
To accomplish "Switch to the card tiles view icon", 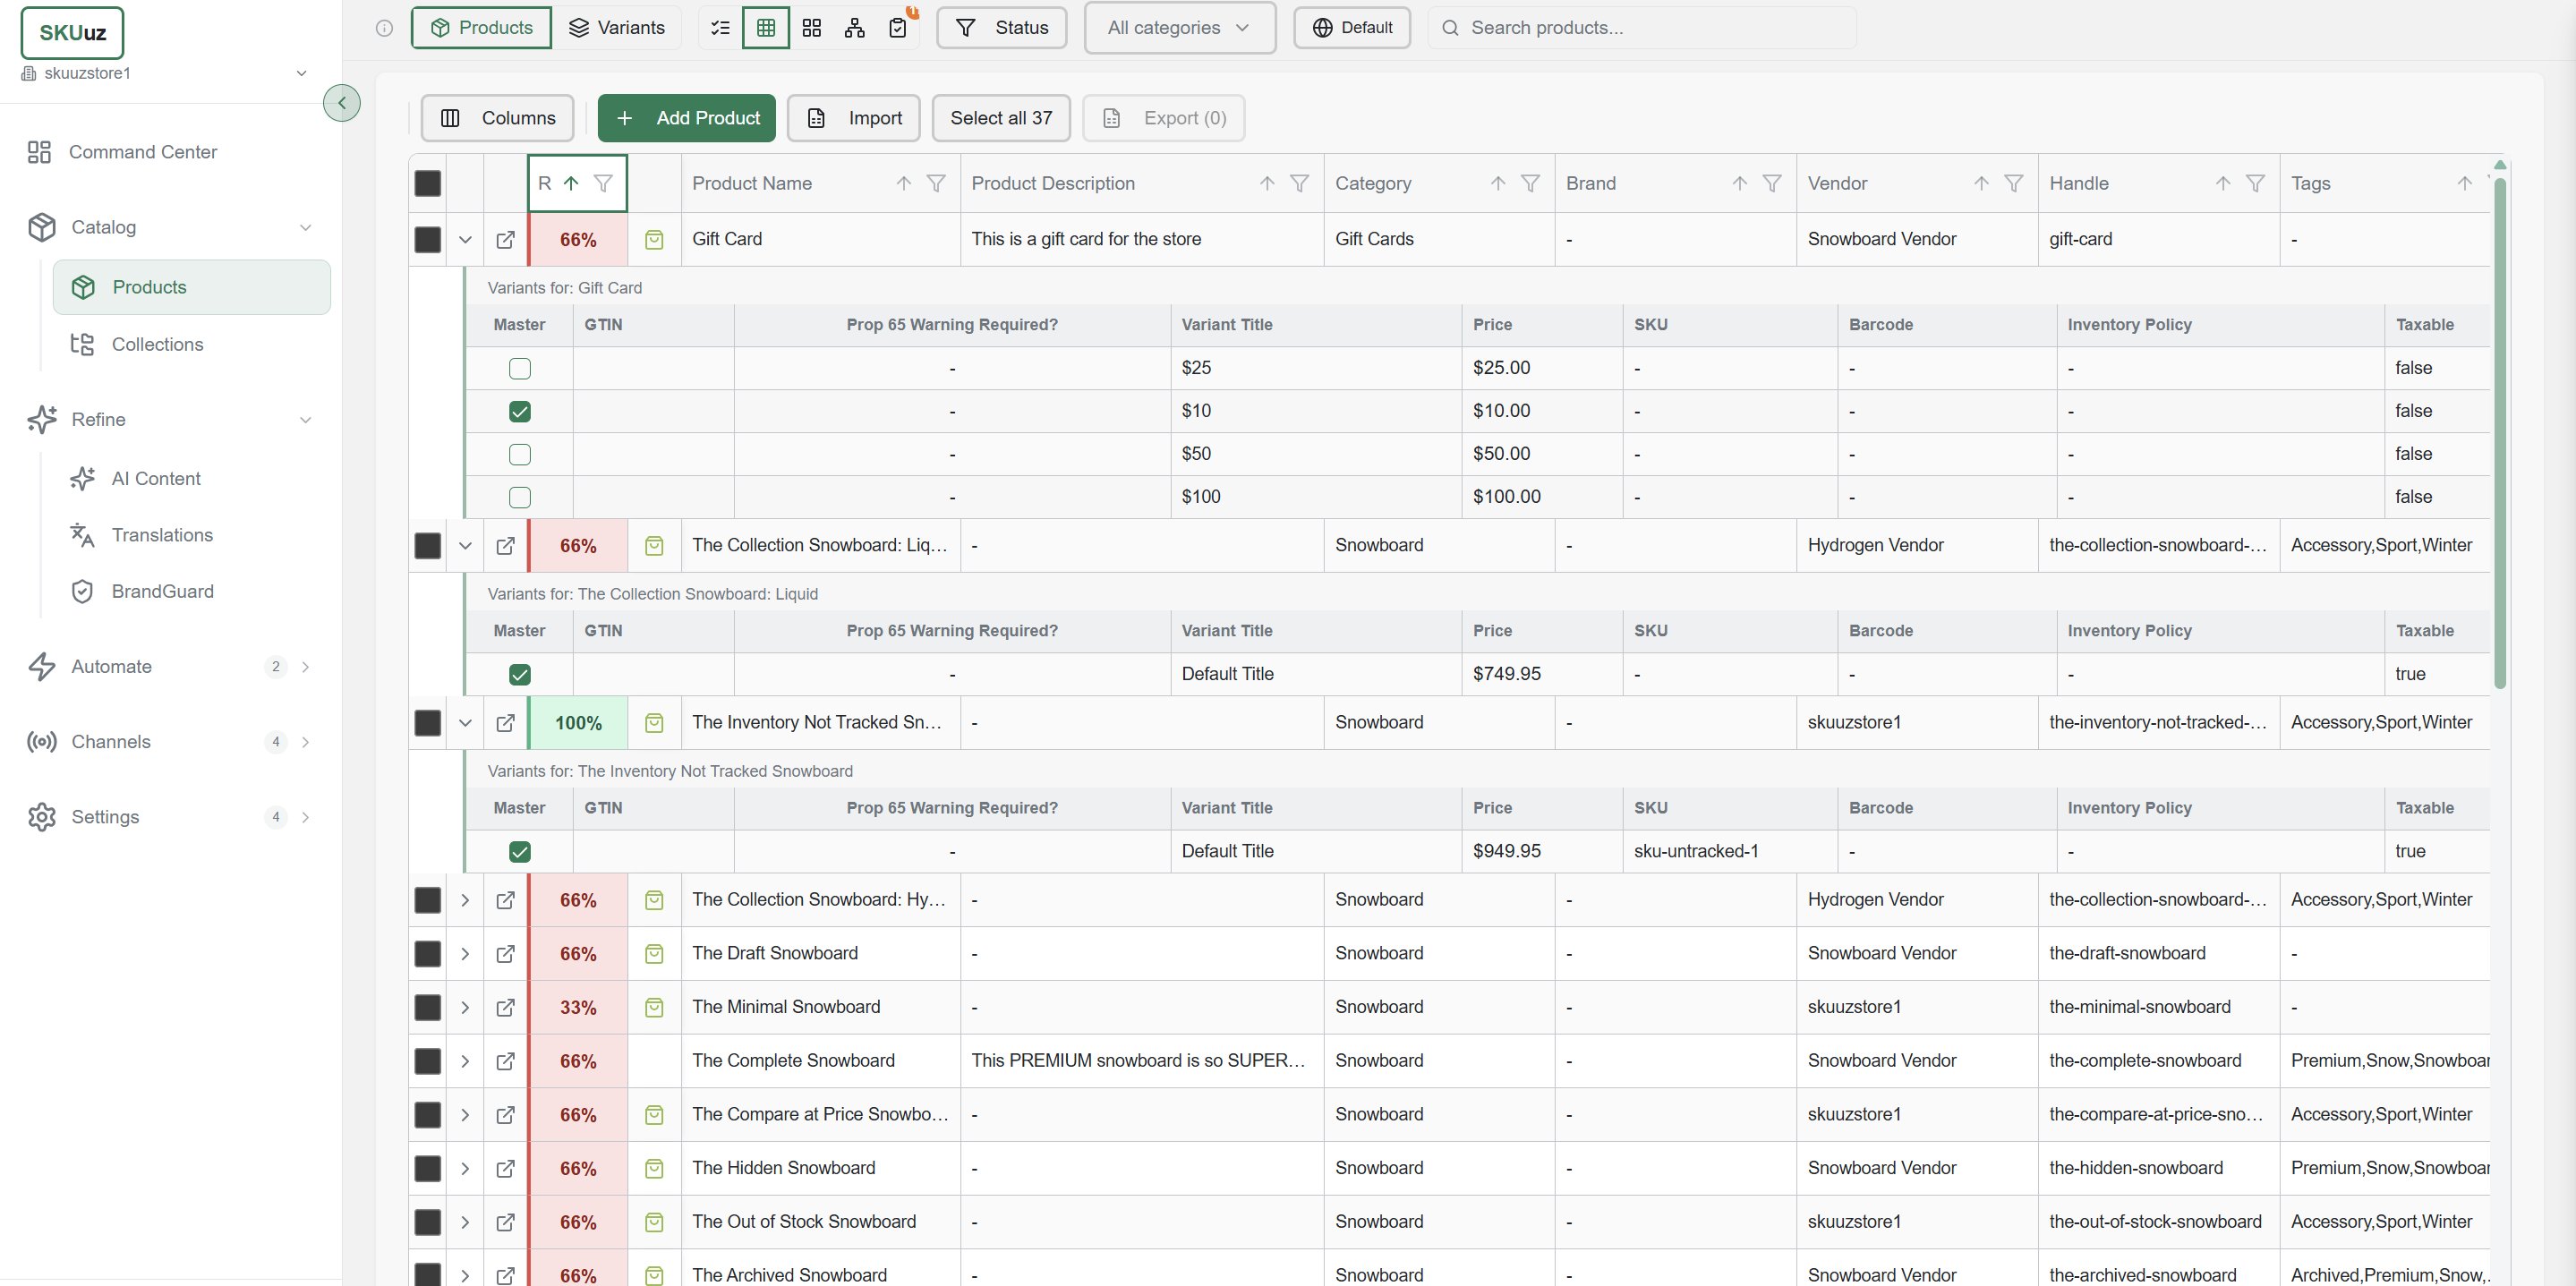I will point(812,28).
